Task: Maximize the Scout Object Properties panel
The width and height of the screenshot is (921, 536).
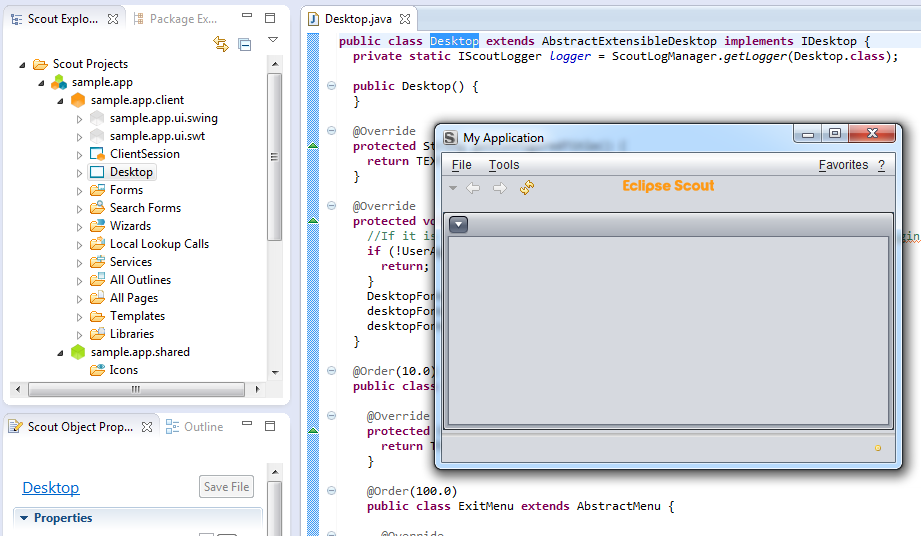Action: [270, 426]
